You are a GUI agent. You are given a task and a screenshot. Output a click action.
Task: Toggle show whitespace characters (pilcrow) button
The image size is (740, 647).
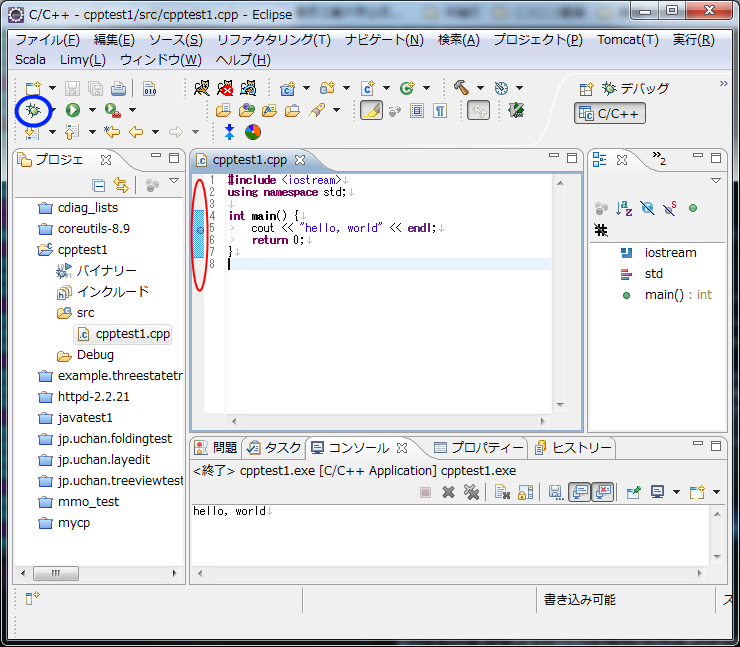[x=440, y=110]
